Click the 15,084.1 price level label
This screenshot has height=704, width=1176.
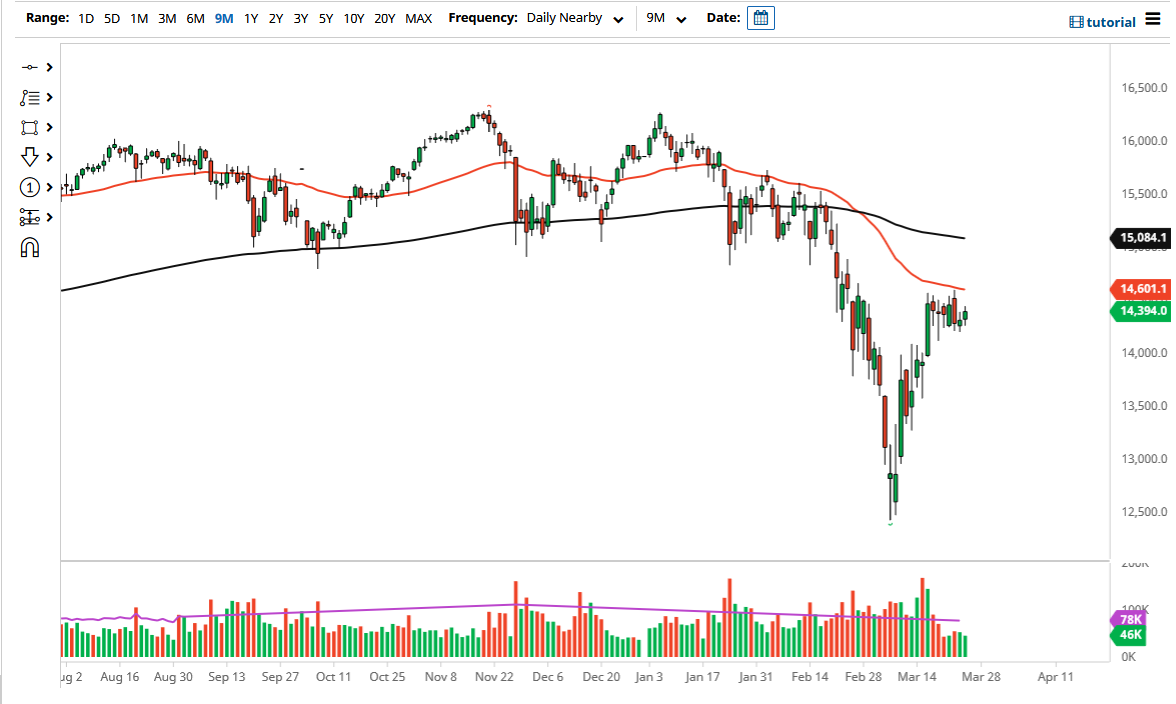click(1141, 238)
